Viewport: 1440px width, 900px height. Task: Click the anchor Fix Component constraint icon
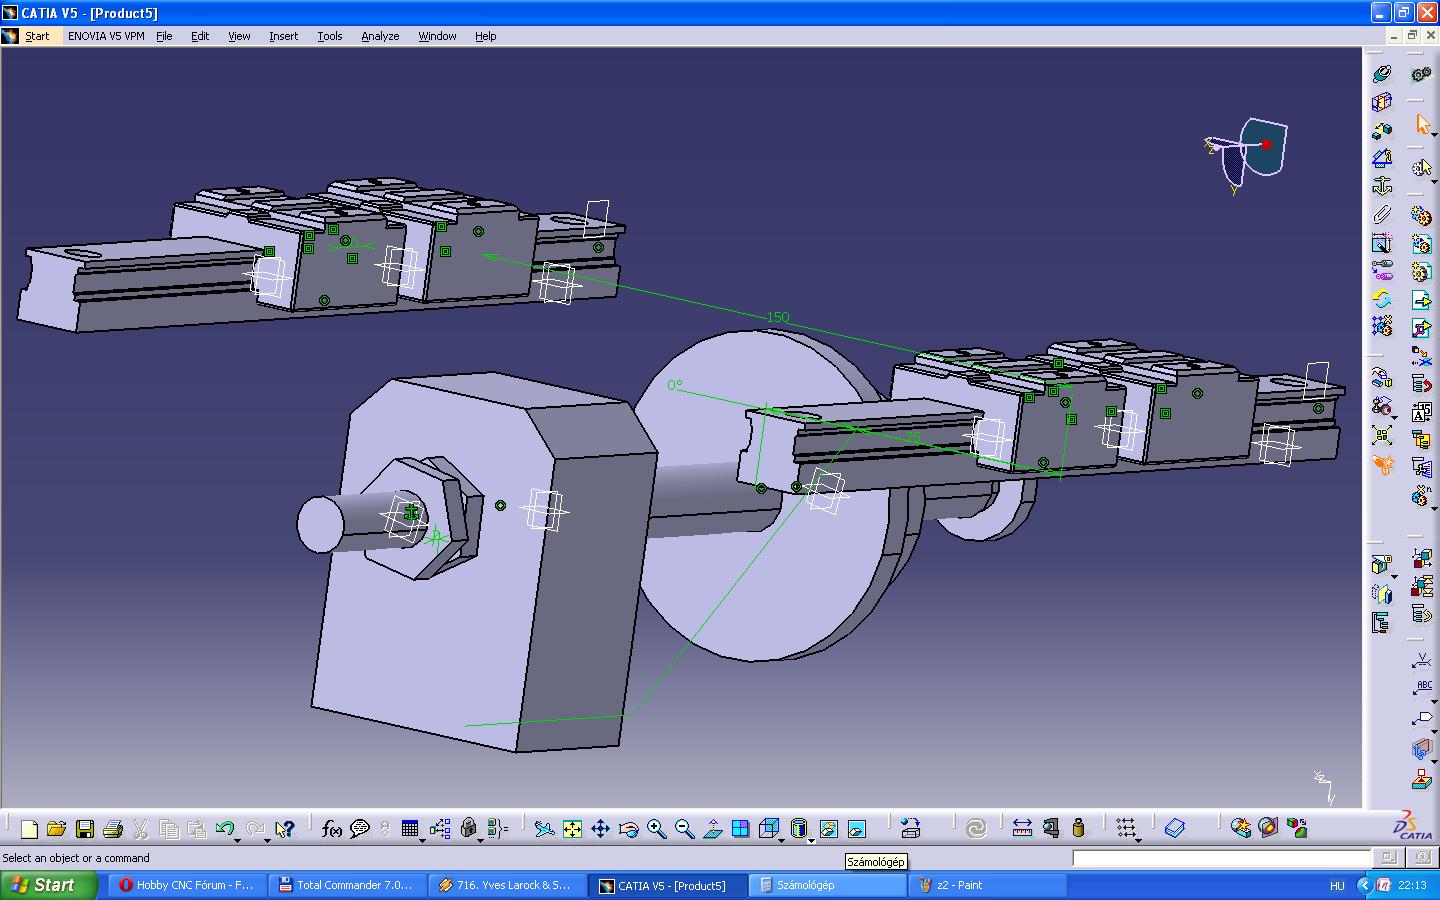[x=1382, y=186]
